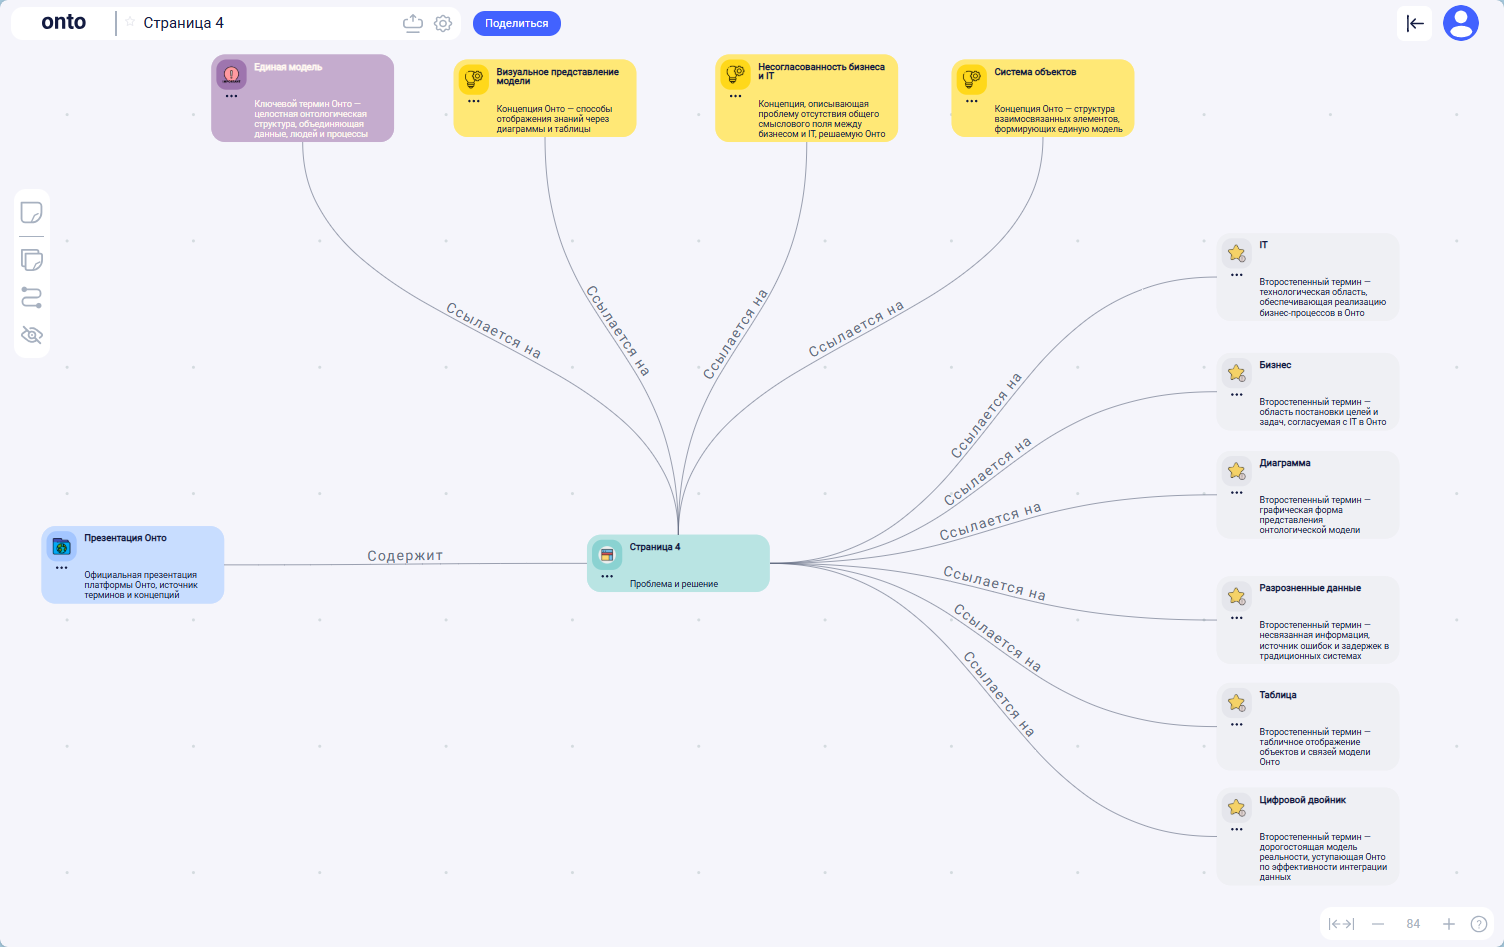1504x947 pixels.
Task: Collapse the side panel arrow button
Action: 1414,23
